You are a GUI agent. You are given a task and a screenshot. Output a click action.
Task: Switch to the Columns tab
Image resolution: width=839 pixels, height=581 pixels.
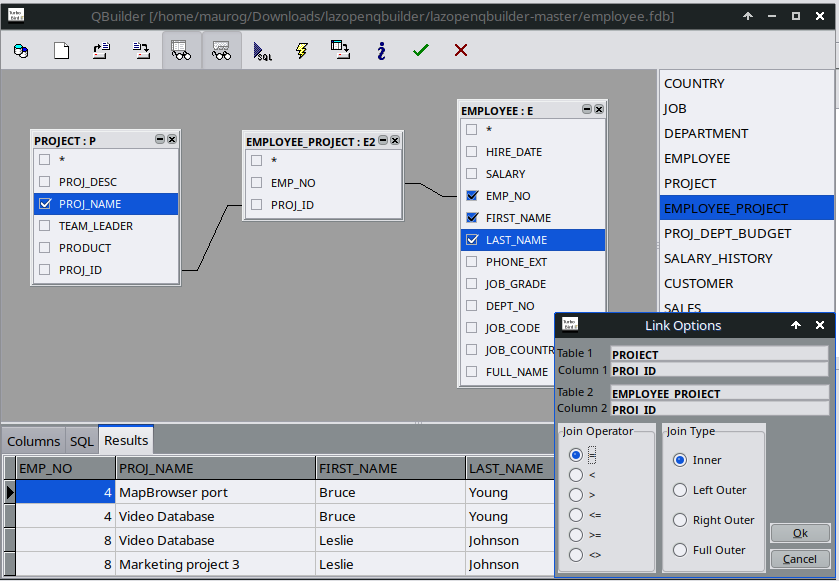tap(33, 441)
